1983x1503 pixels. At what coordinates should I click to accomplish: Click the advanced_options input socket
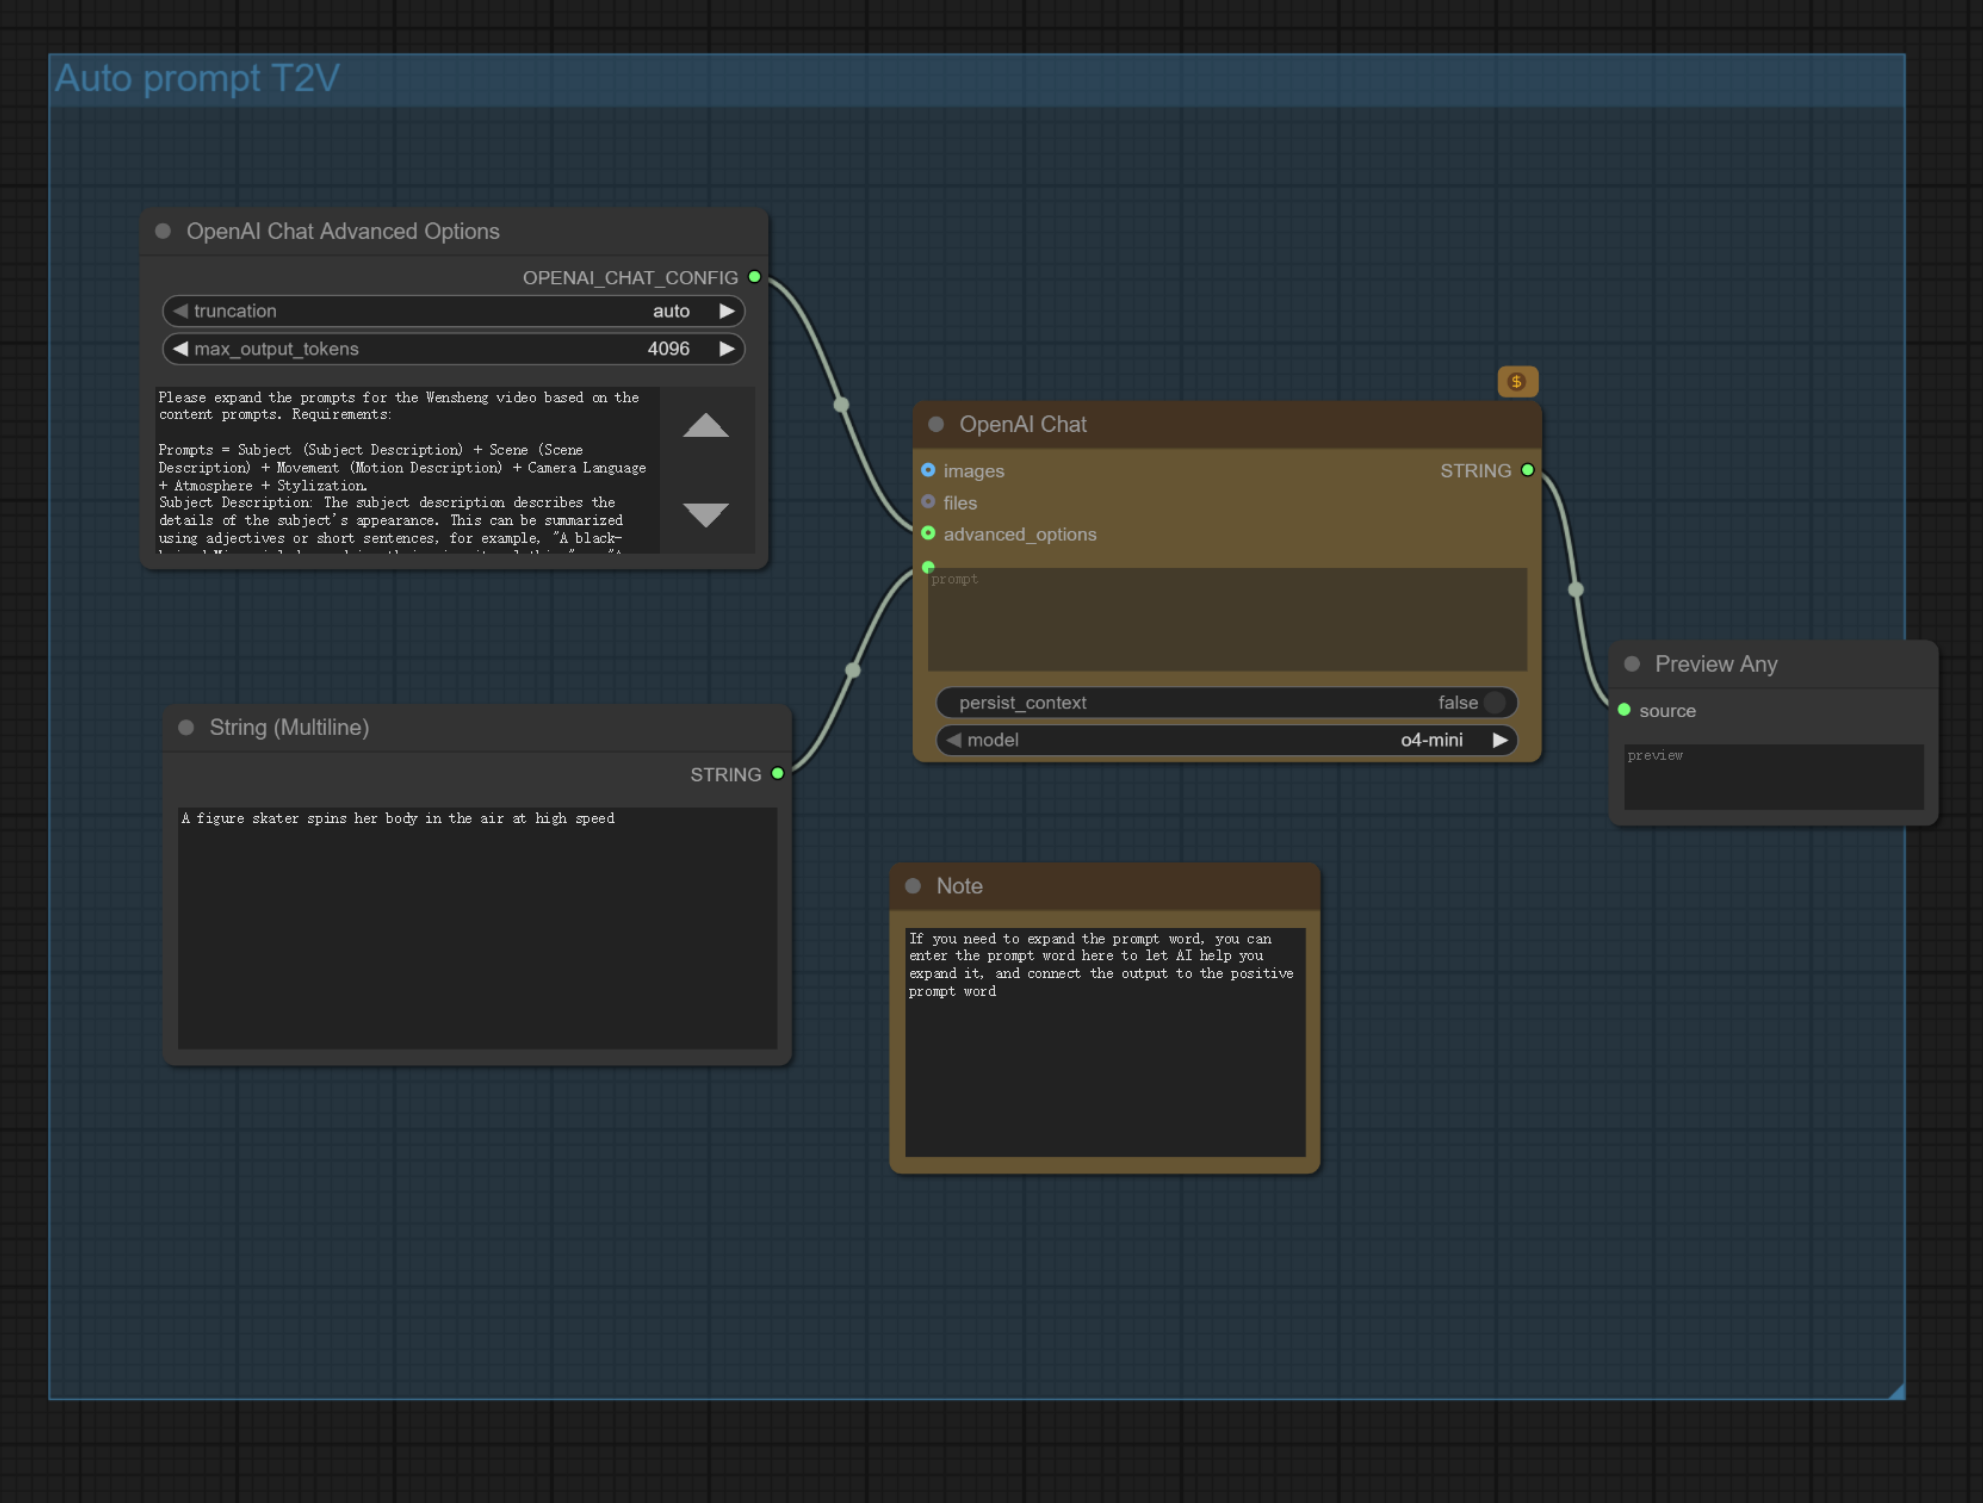click(x=928, y=533)
